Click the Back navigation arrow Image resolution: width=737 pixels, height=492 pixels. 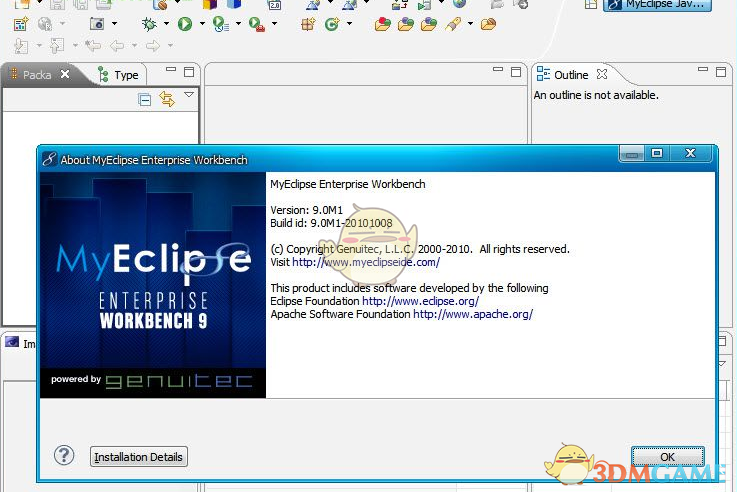pyautogui.click(x=117, y=46)
